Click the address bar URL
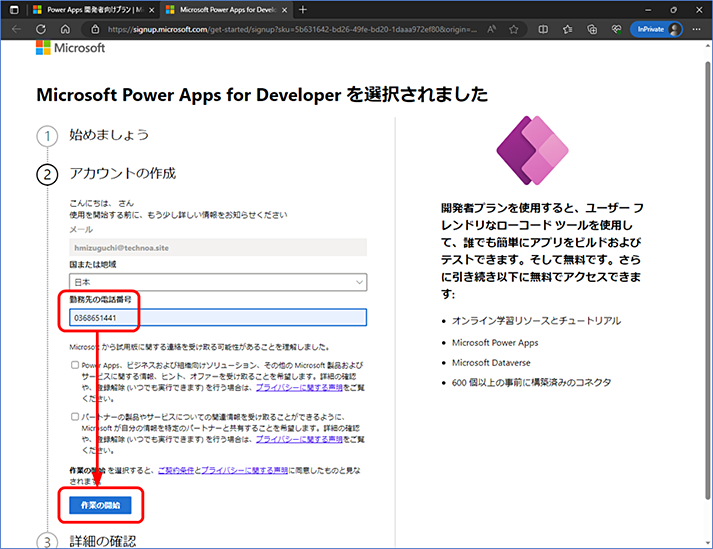 pyautogui.click(x=292, y=29)
